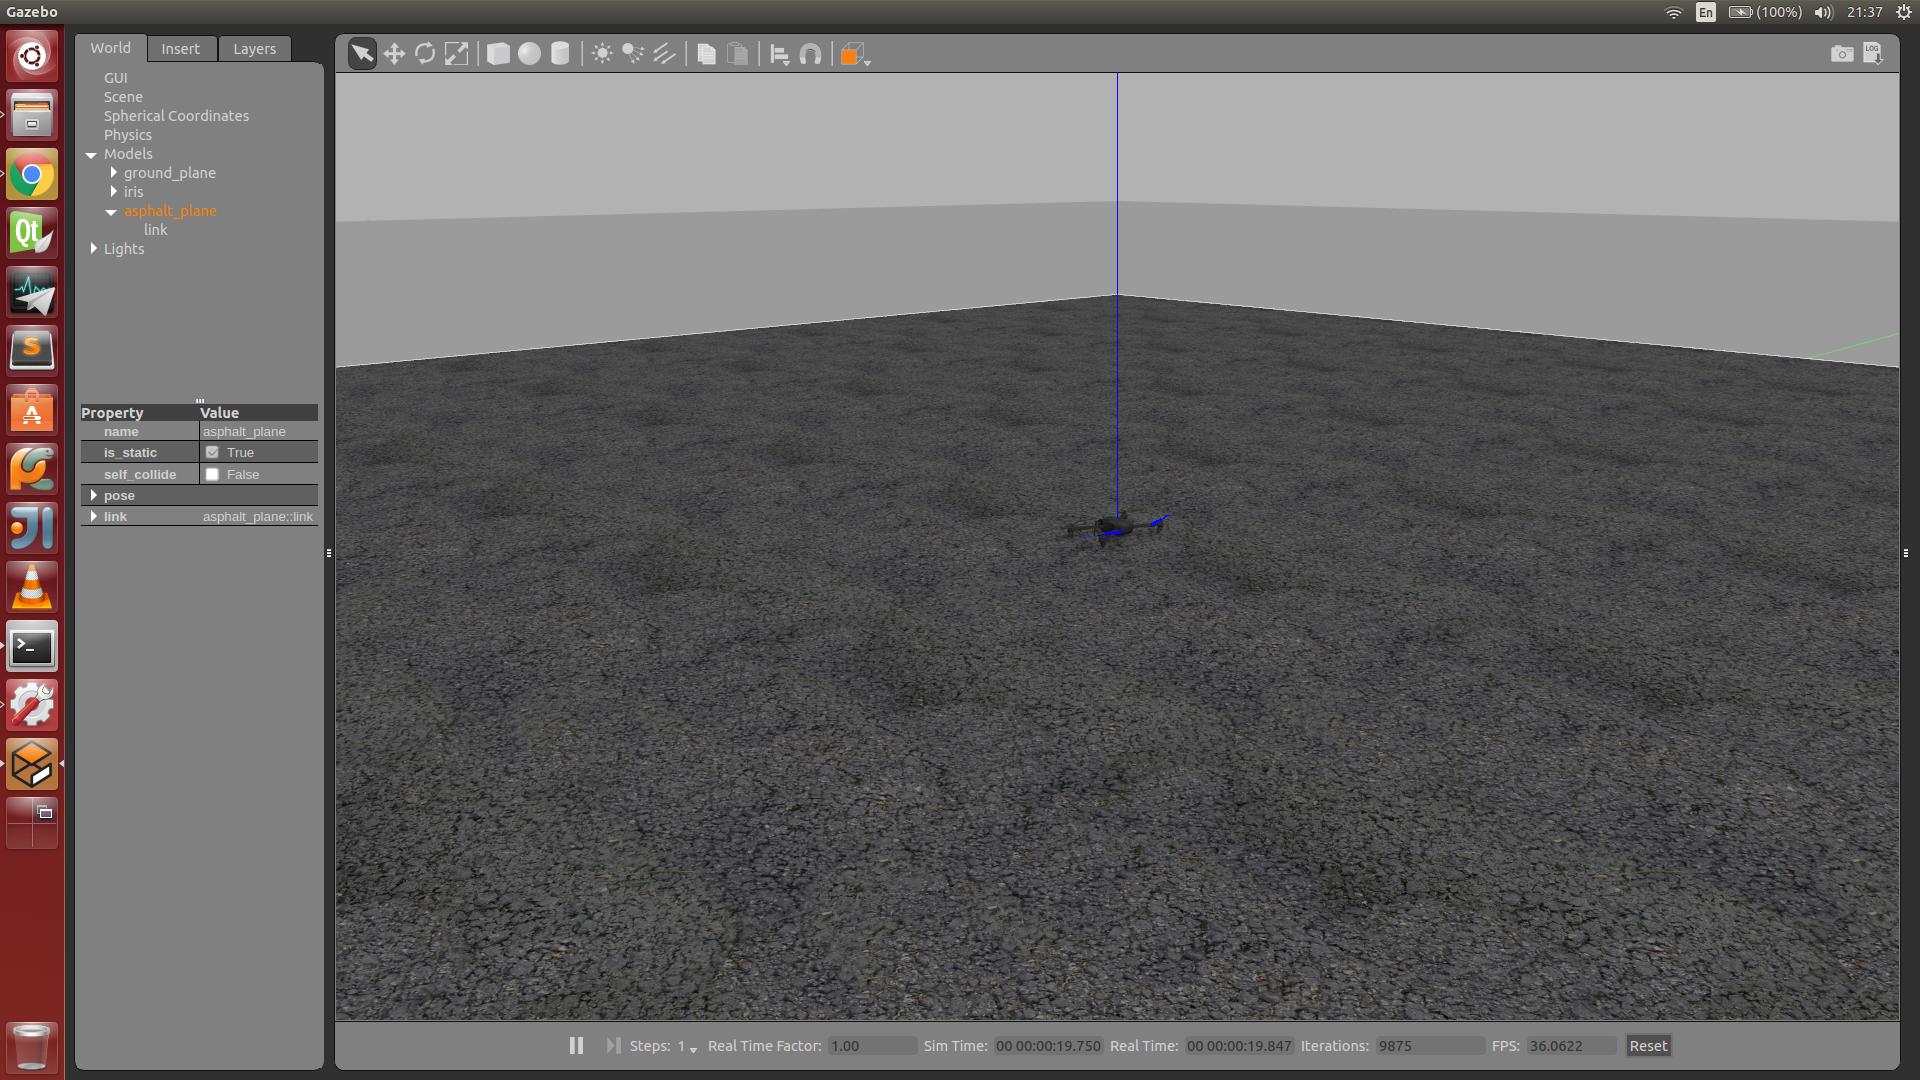This screenshot has height=1080, width=1920.
Task: Click the Real Time Factor value
Action: click(x=871, y=1046)
